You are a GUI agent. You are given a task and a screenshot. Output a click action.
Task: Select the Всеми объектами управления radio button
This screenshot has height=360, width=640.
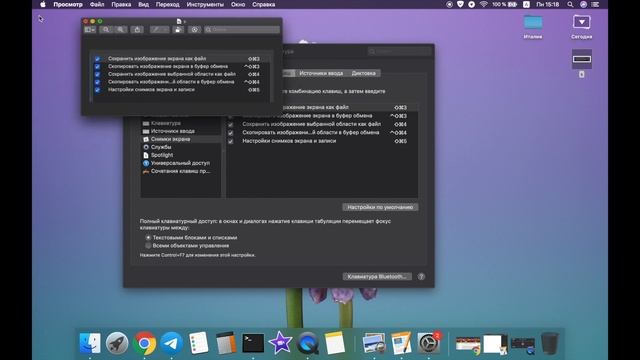tap(148, 246)
